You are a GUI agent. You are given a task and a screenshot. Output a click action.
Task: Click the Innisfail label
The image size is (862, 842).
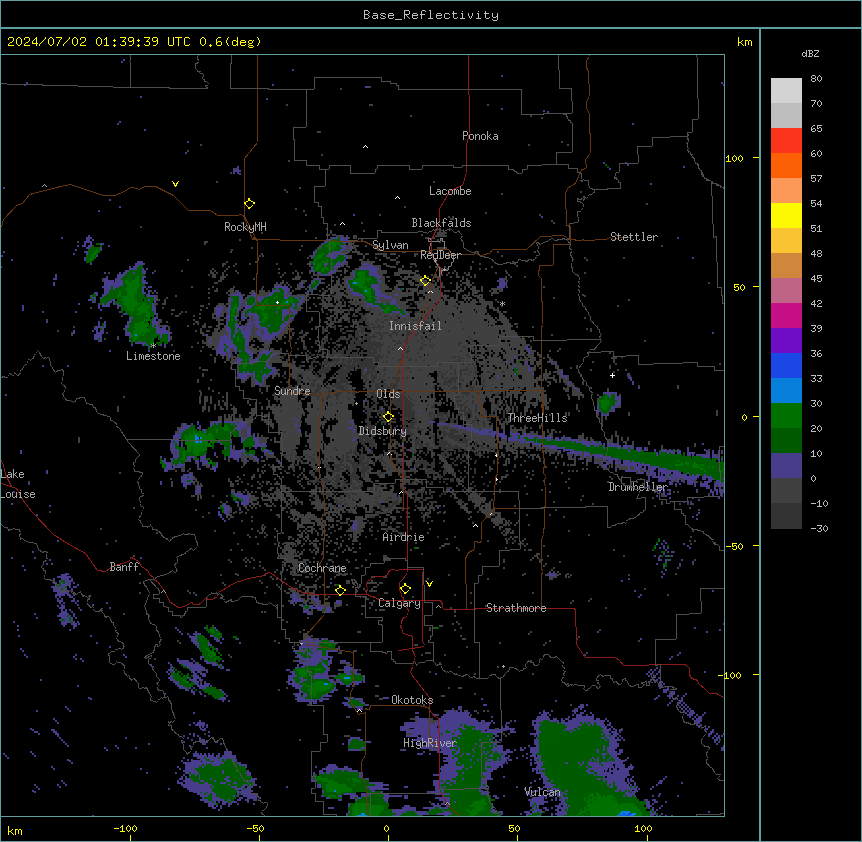[x=415, y=326]
